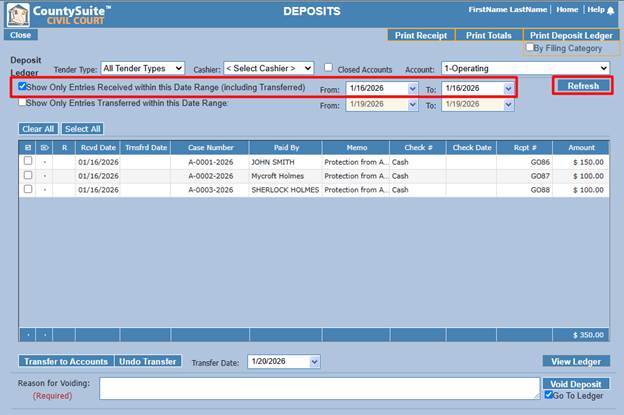Select checkbox for SHERLOCK HOLMES deposit row
The width and height of the screenshot is (624, 415).
click(28, 189)
